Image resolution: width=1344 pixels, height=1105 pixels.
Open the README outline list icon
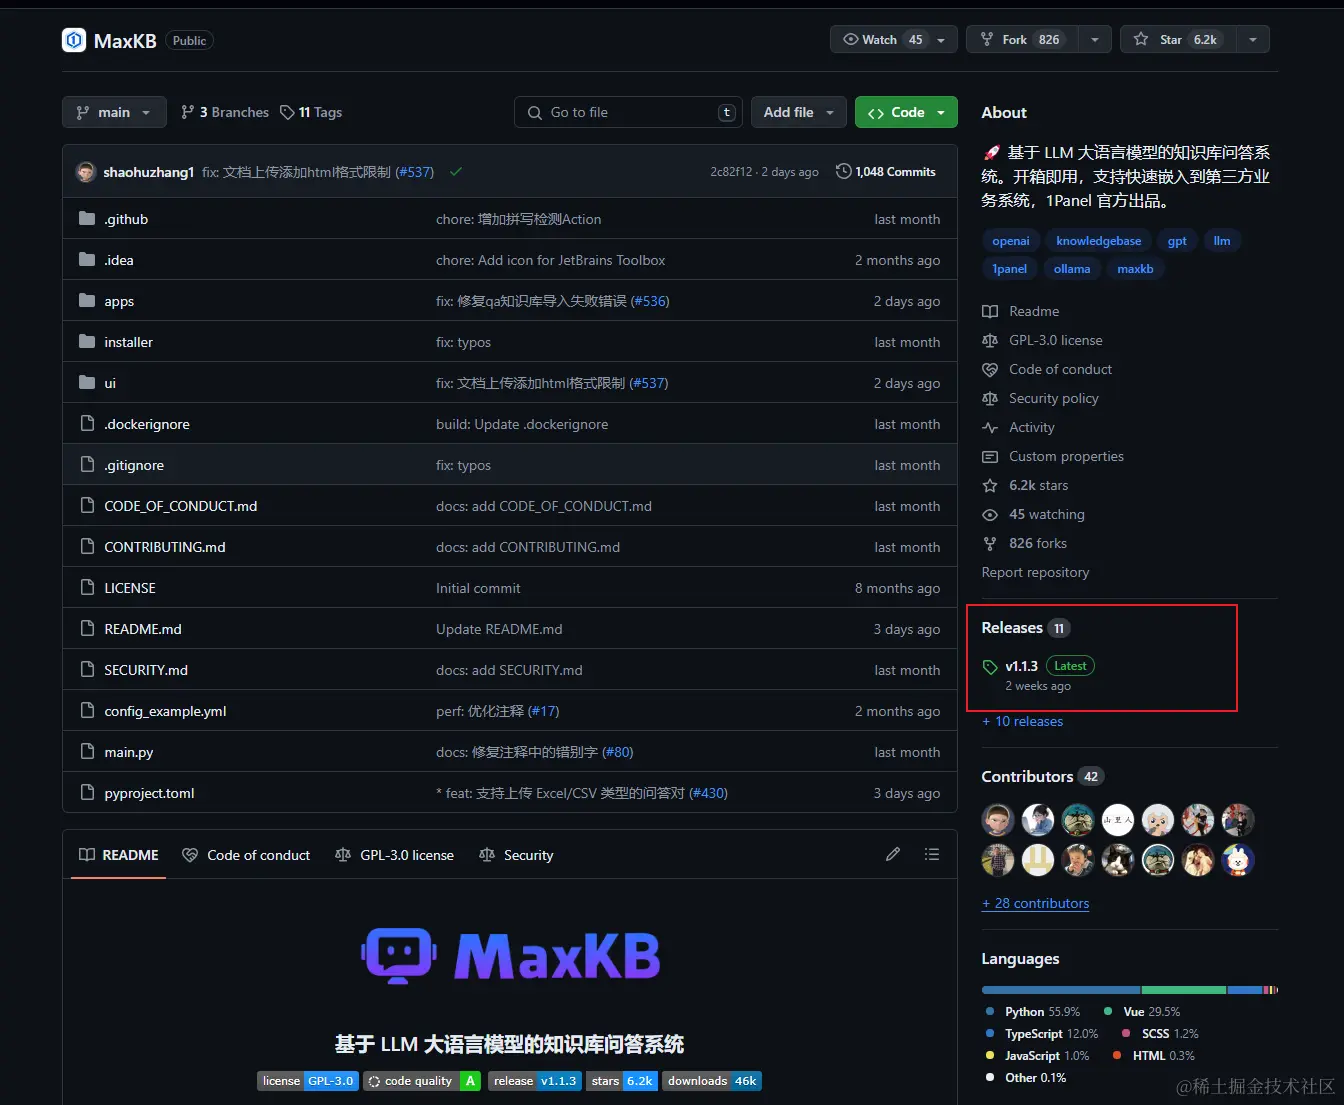[x=932, y=854]
